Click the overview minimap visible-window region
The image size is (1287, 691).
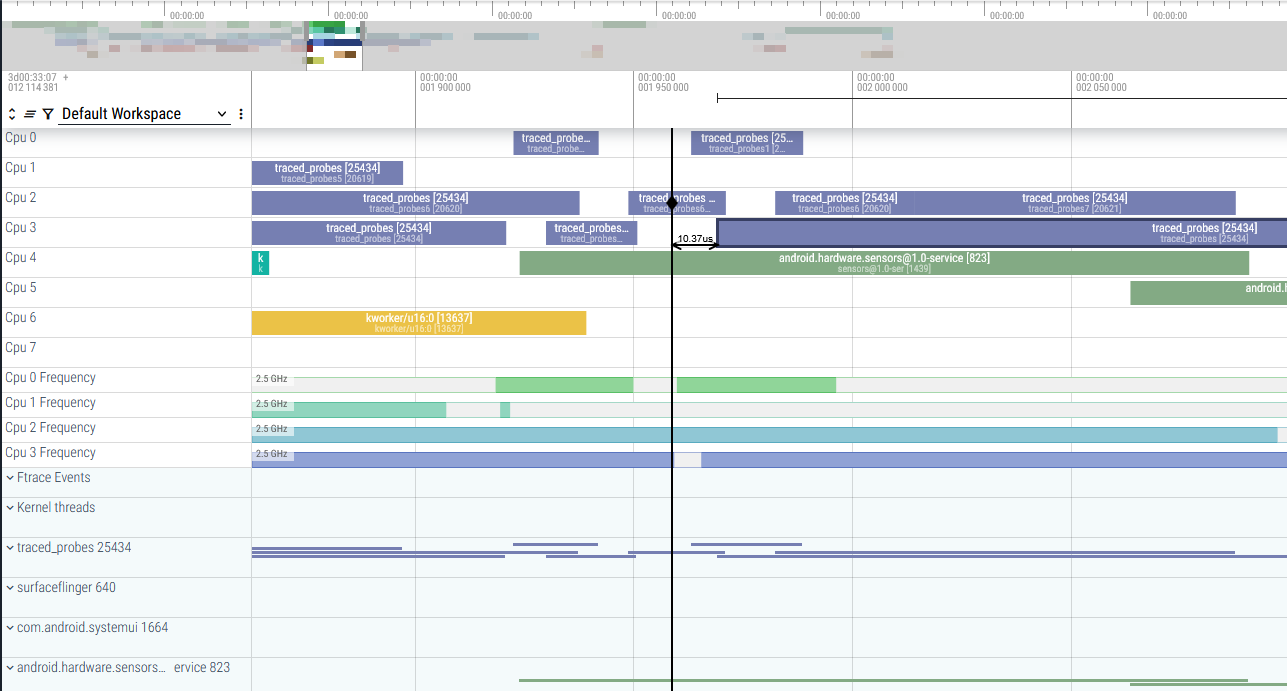[x=334, y=45]
